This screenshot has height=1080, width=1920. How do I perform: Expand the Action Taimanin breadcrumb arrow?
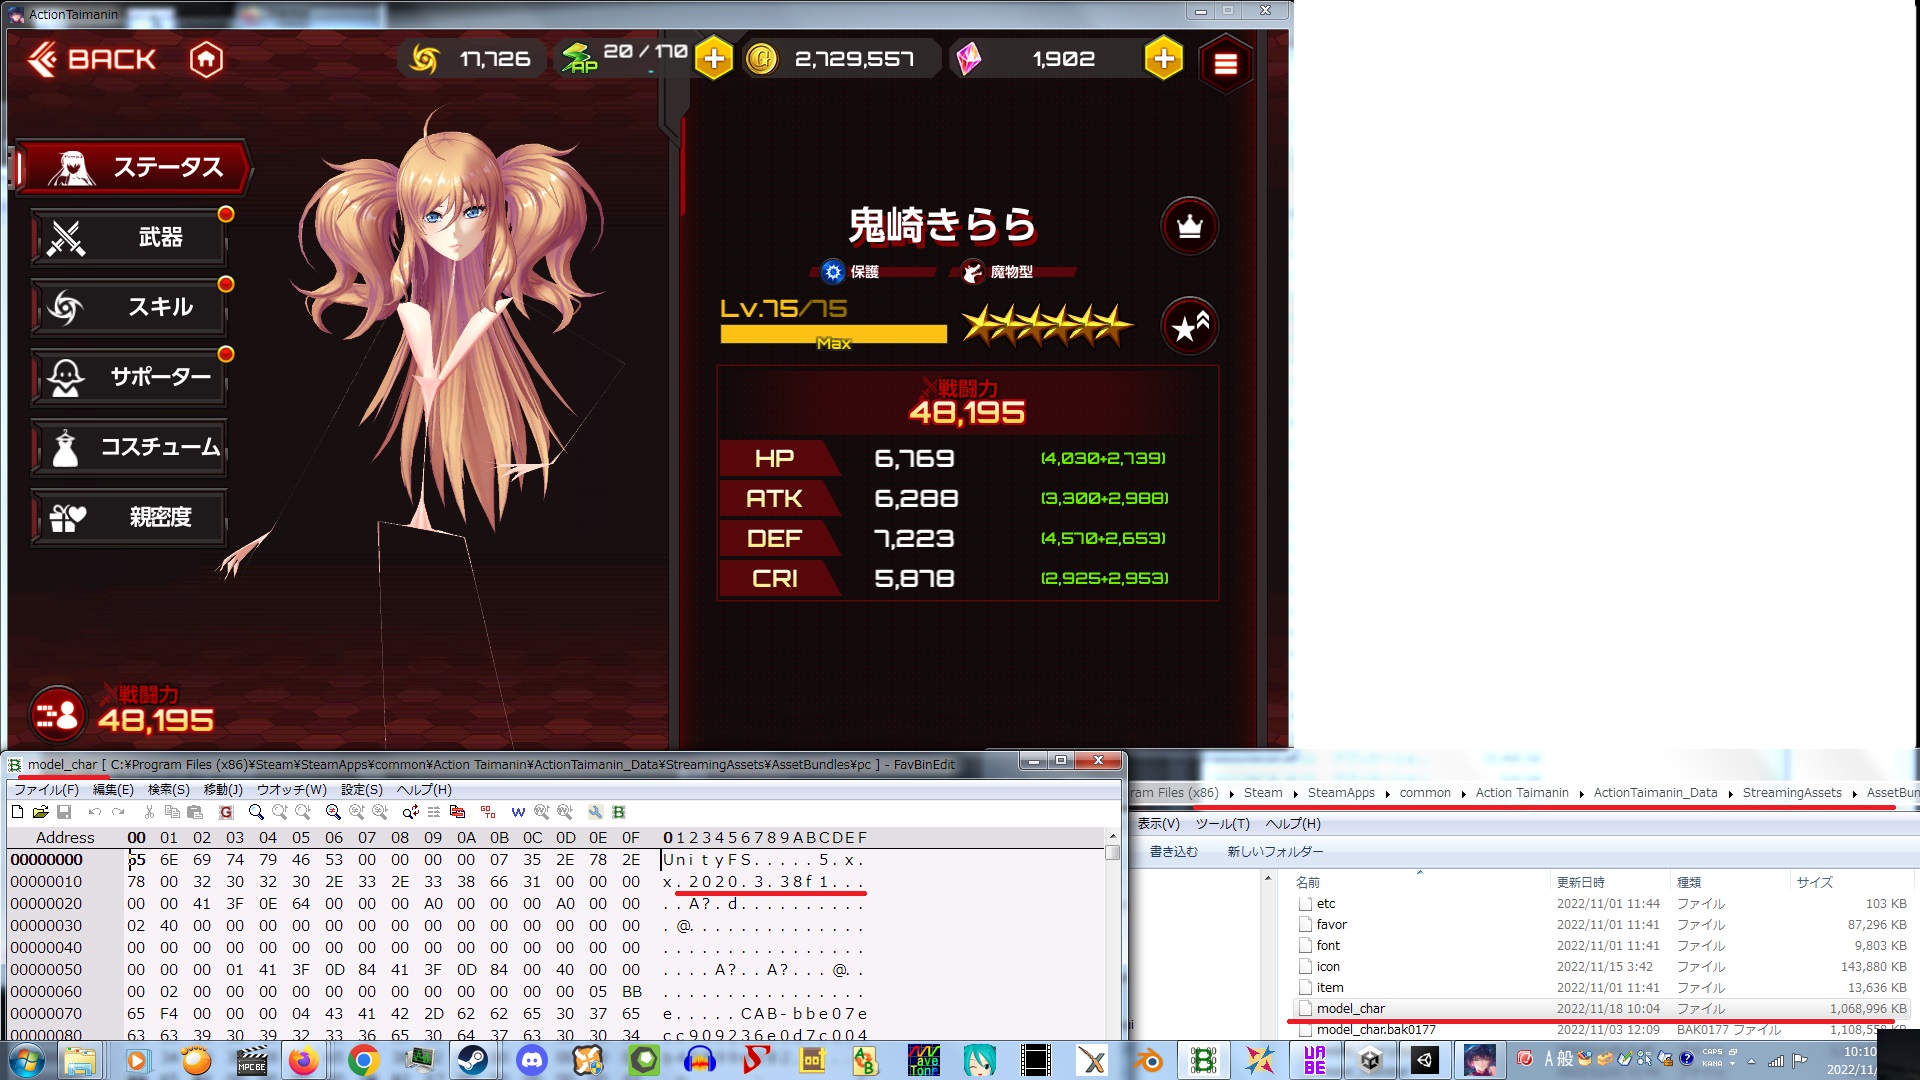(x=1581, y=794)
